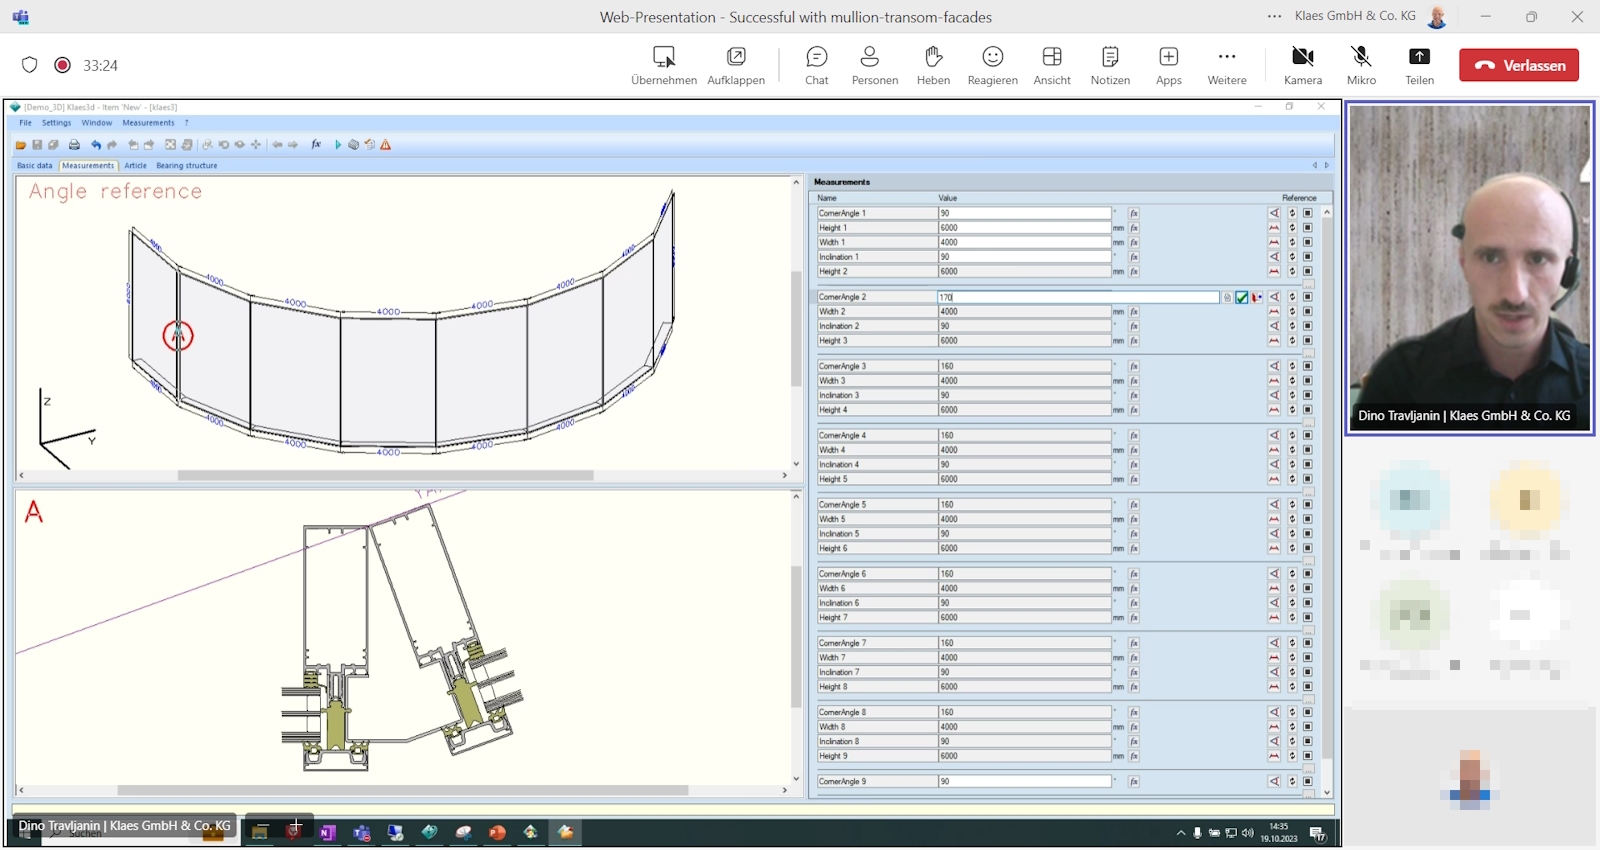The image size is (1600, 850).
Task: Click the blue undo arrow icon
Action: coord(96,145)
